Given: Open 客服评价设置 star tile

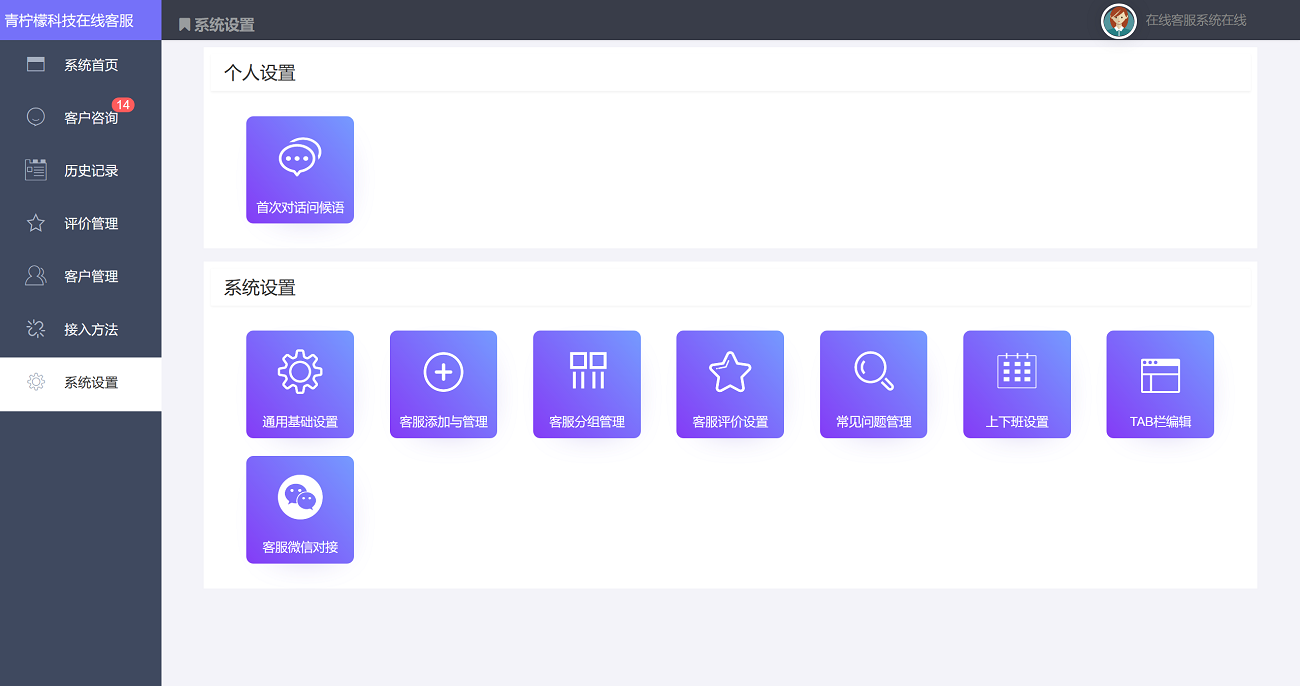Looking at the screenshot, I should pos(730,384).
